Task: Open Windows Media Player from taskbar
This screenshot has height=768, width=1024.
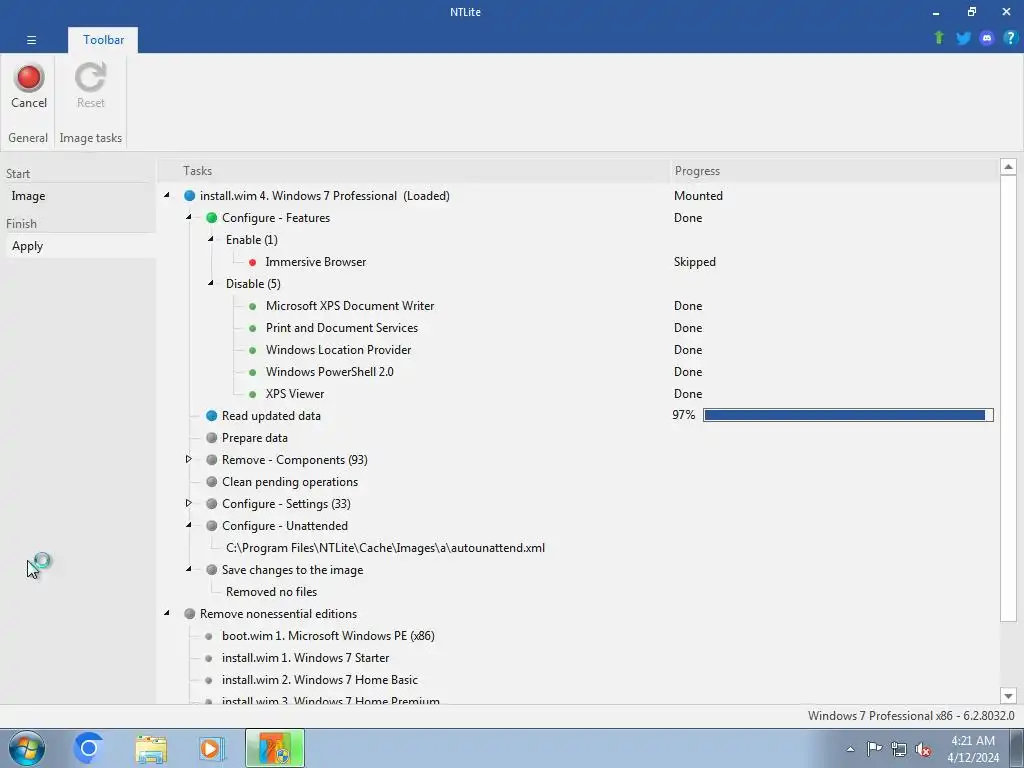Action: click(212, 748)
